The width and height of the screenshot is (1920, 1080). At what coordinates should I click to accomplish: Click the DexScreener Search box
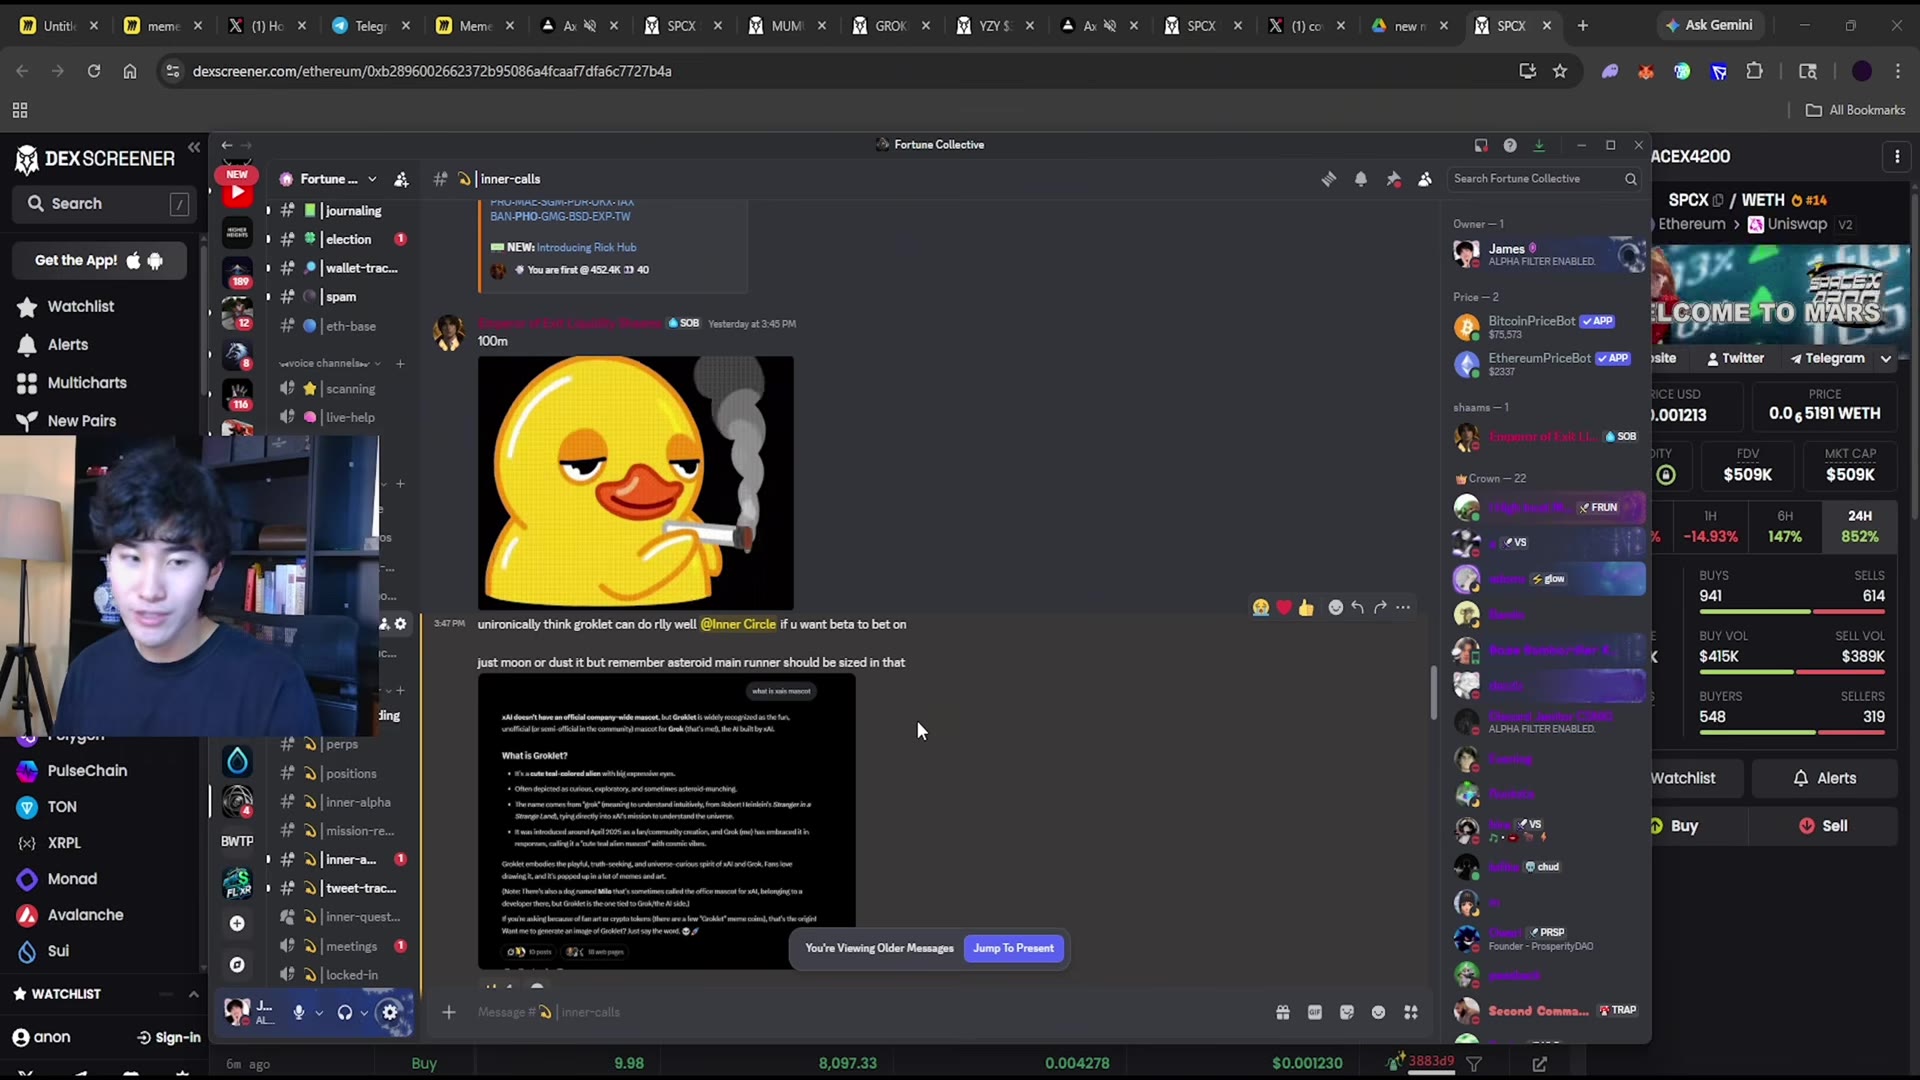(x=102, y=204)
